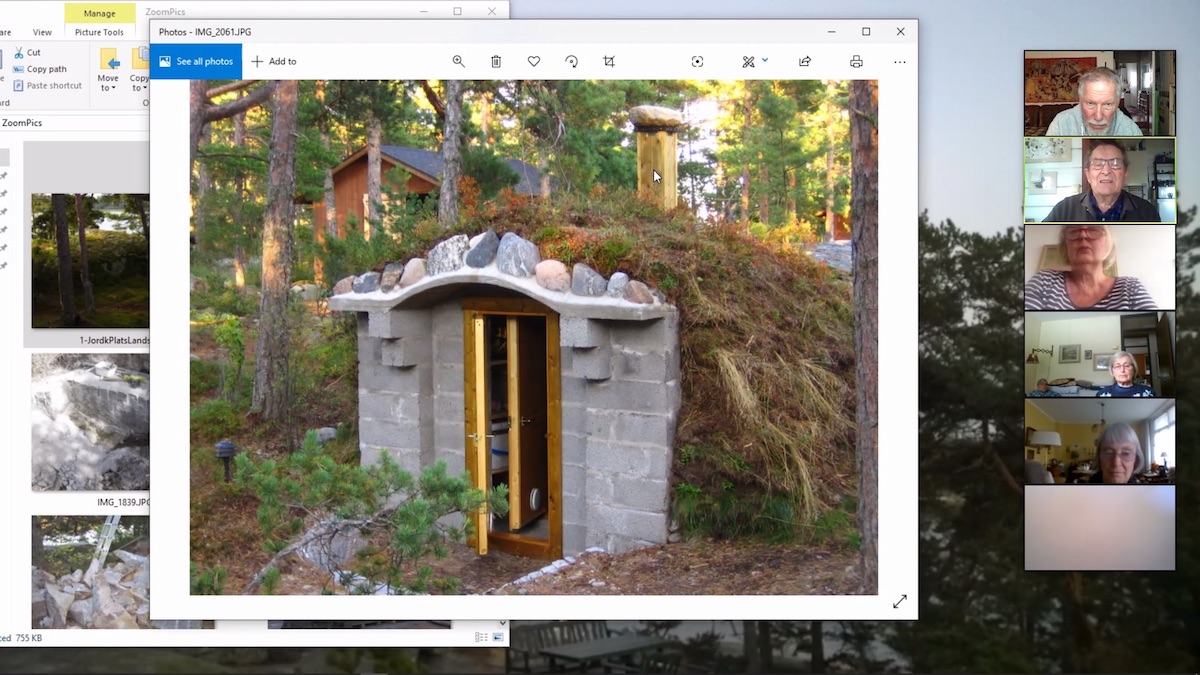Switch to the Picture Tools tab
Image resolution: width=1200 pixels, height=675 pixels.
coord(99,32)
